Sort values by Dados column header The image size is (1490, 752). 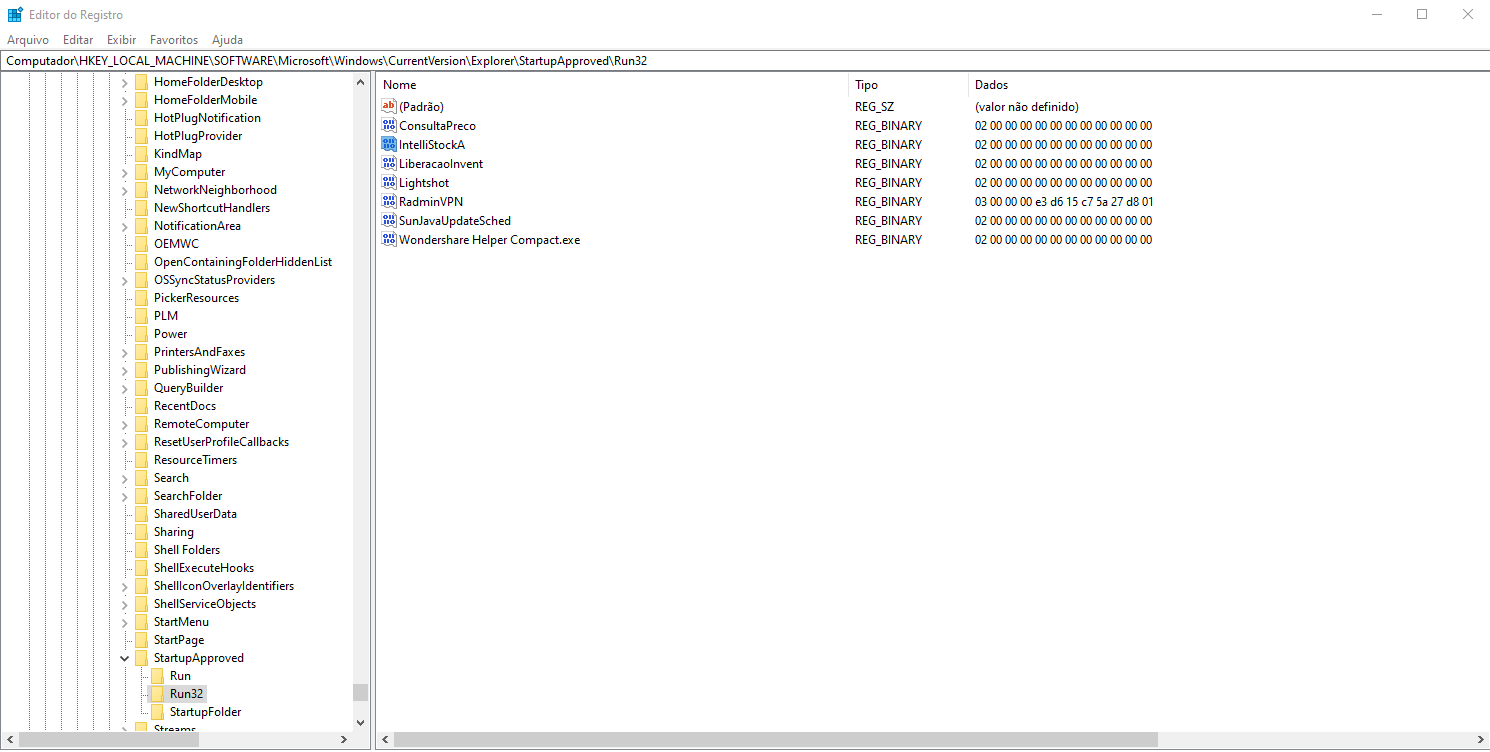point(1228,85)
